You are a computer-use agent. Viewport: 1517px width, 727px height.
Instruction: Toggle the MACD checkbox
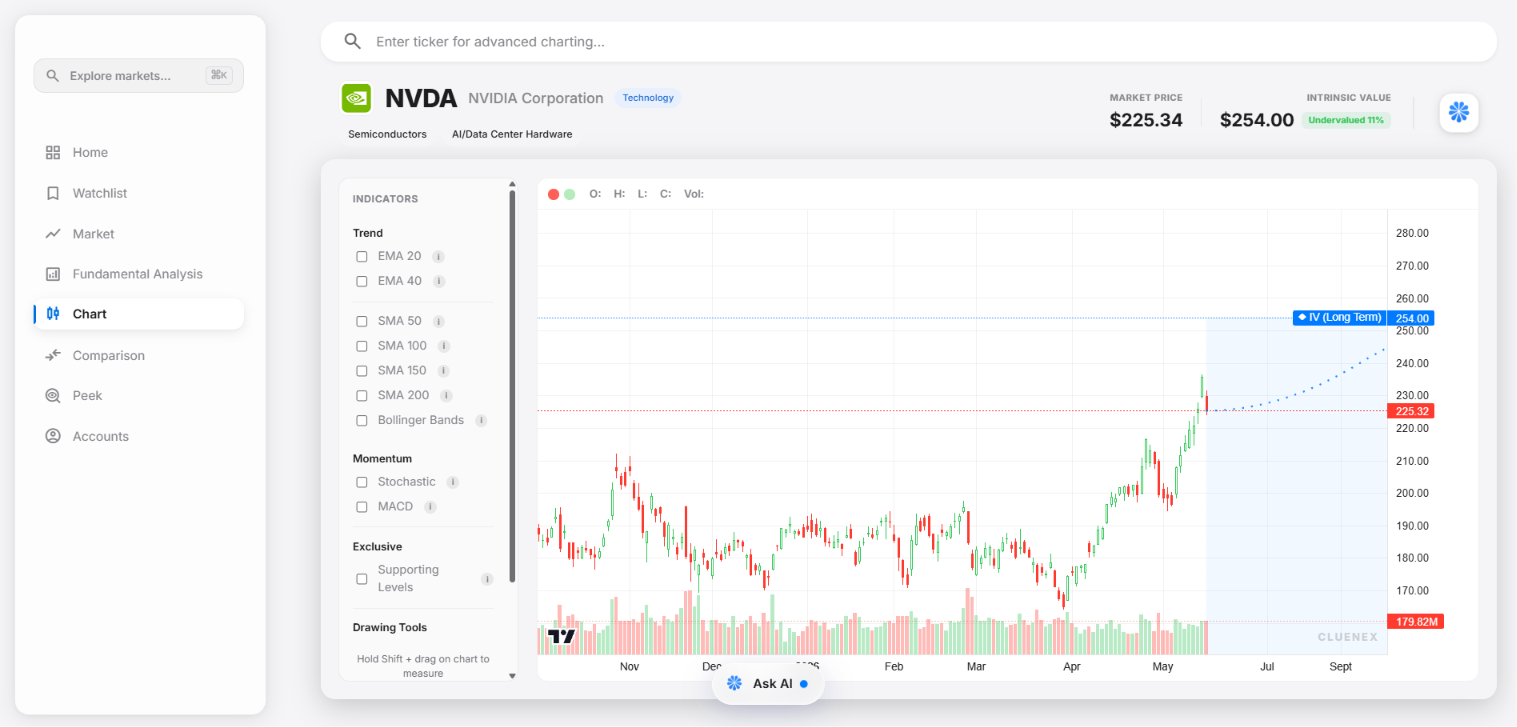pos(362,507)
